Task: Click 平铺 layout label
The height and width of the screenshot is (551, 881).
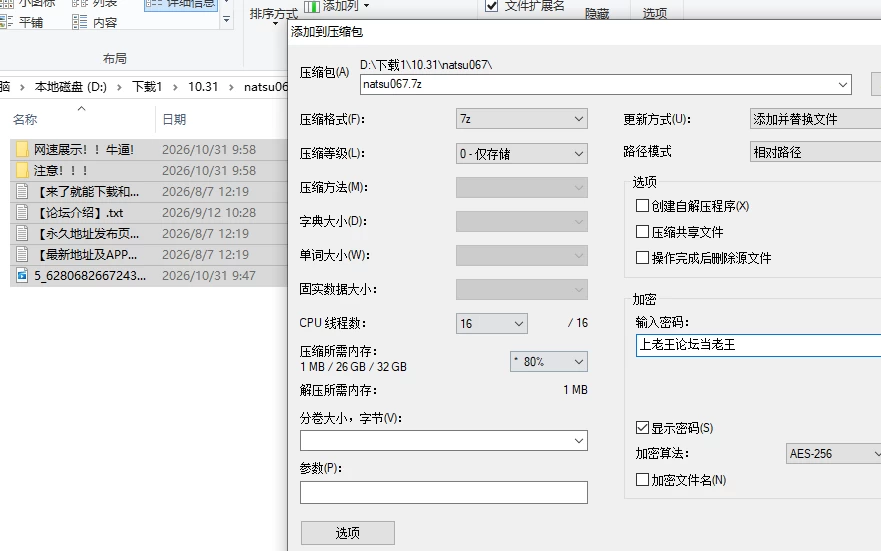Action: coord(31,22)
